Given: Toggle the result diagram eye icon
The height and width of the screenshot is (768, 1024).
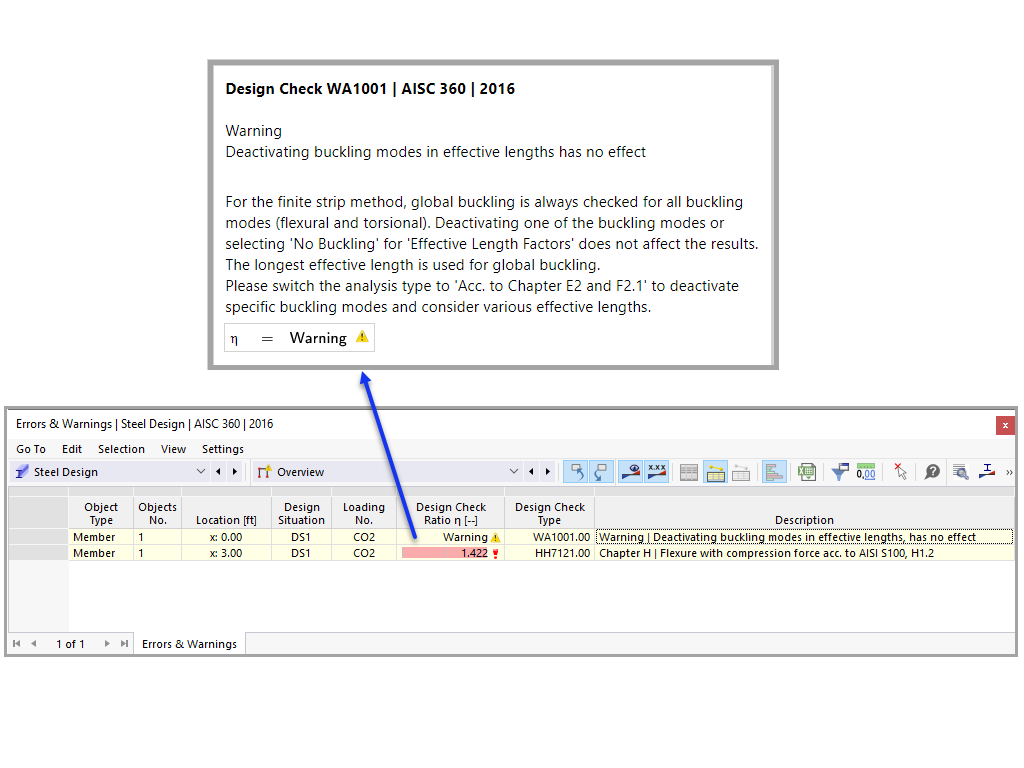Looking at the screenshot, I should click(630, 471).
